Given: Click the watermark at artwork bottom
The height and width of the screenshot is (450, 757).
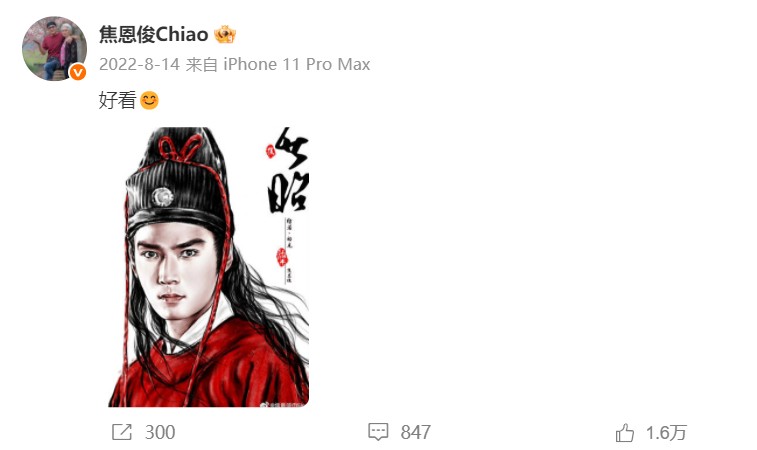Looking at the screenshot, I should pyautogui.click(x=286, y=404).
